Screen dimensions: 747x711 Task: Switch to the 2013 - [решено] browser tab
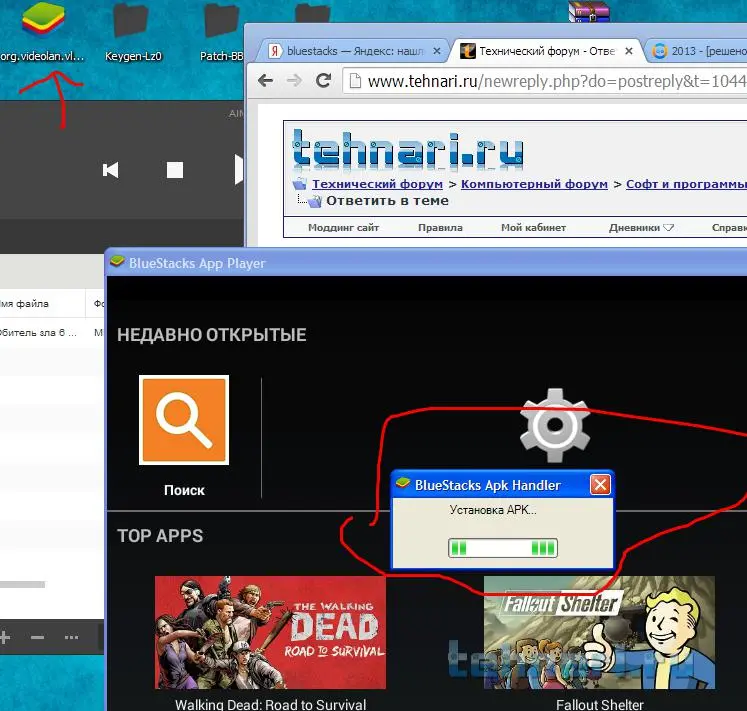click(699, 51)
